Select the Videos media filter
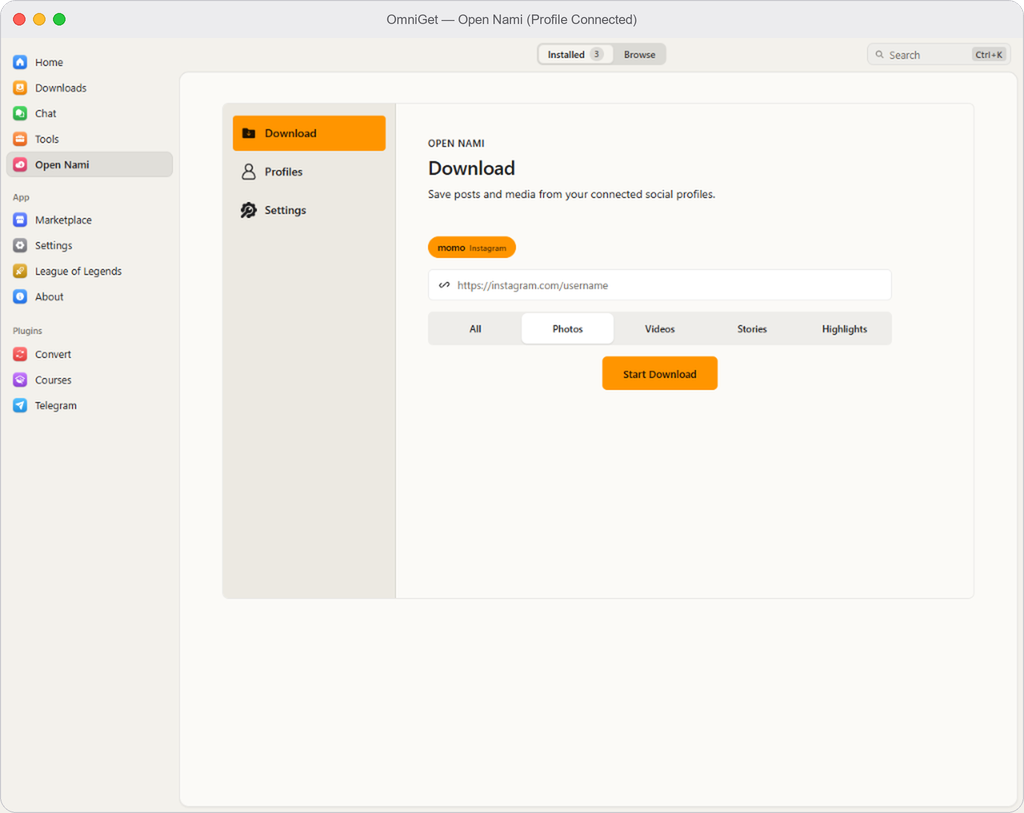 (660, 328)
